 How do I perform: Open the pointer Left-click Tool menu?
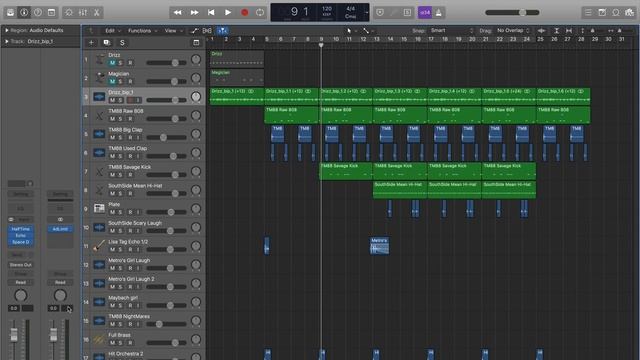351,31
